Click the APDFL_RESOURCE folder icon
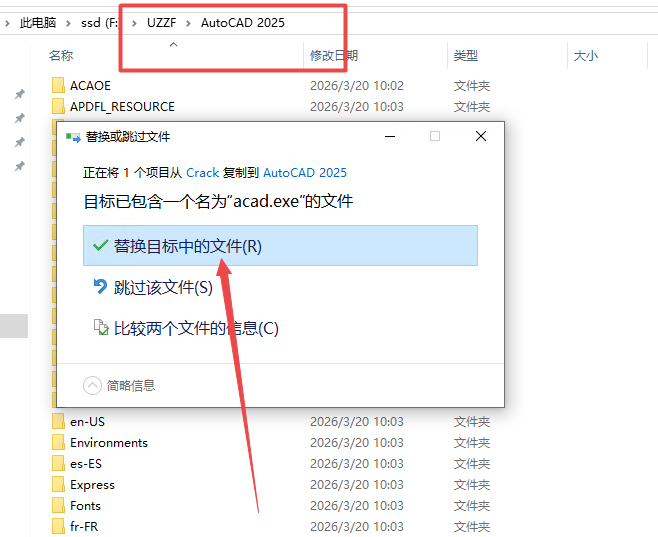The height and width of the screenshot is (537, 658). pyautogui.click(x=58, y=107)
